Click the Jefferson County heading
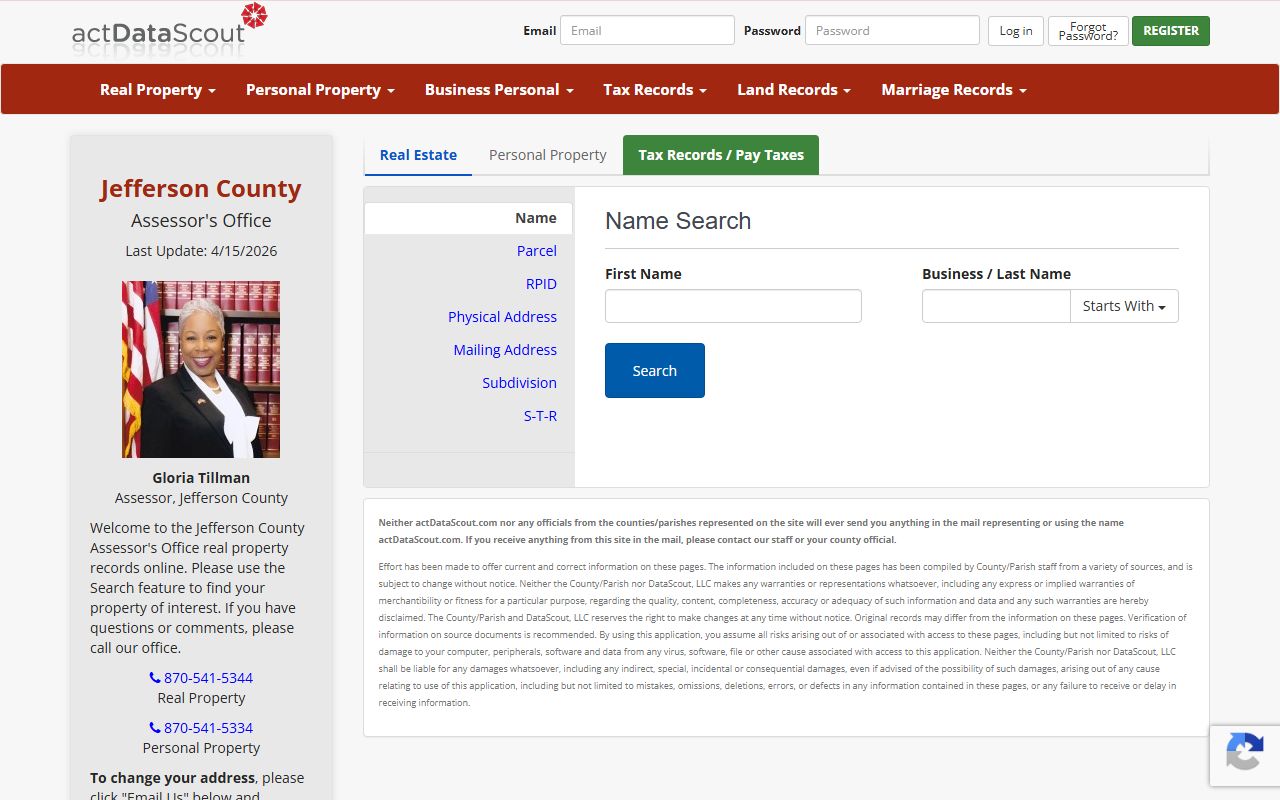The image size is (1280, 800). coord(201,189)
